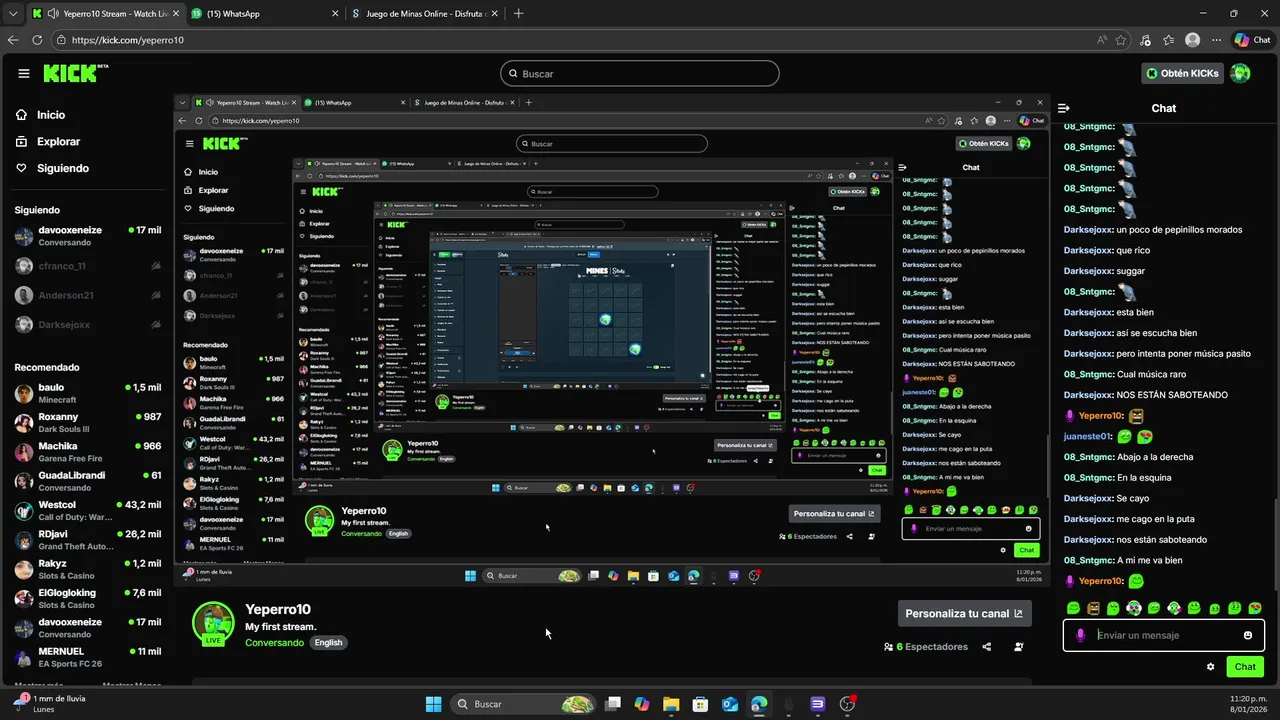Image resolution: width=1280 pixels, height=720 pixels.
Task: Open offline channel Anderson21
Action: 87,295
